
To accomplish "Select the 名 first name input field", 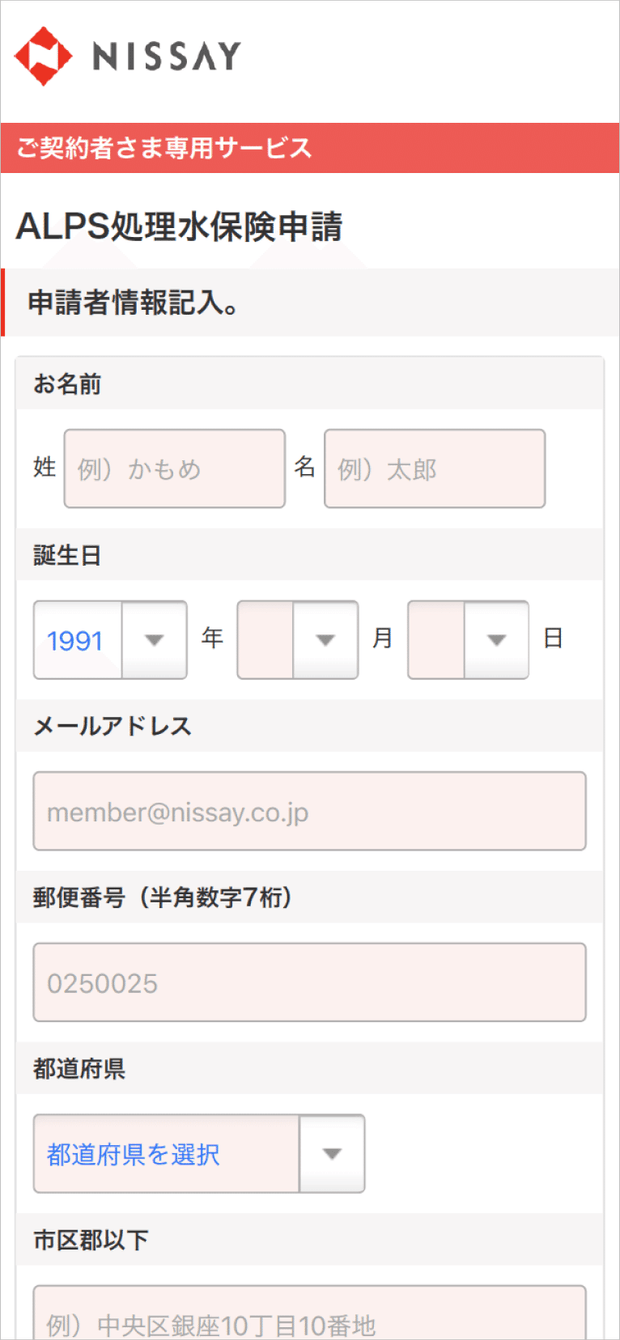I will coord(434,468).
